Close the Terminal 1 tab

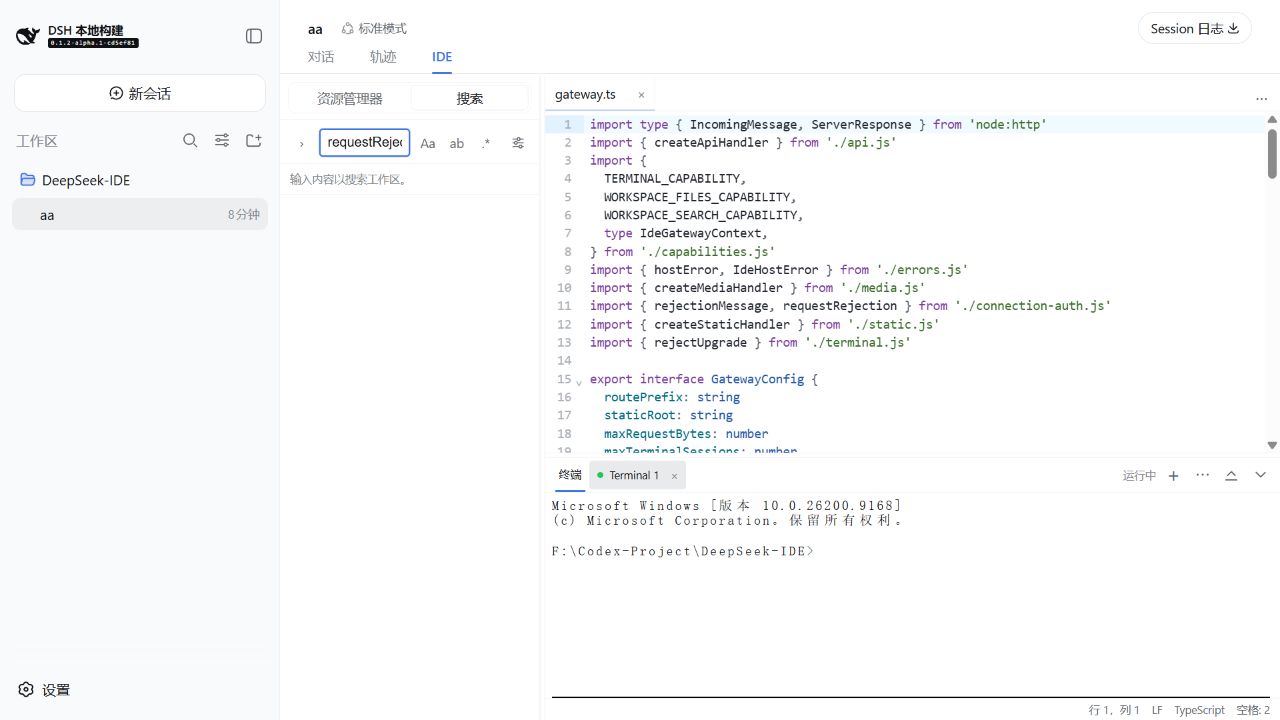[x=674, y=476]
